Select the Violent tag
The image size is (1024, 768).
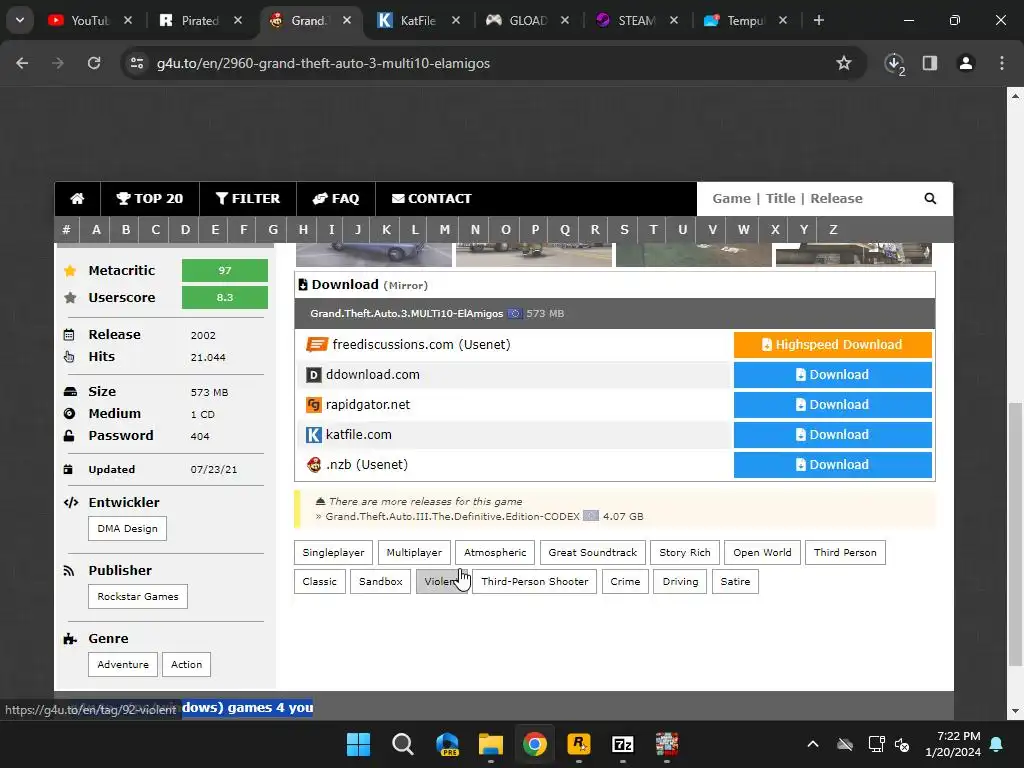[441, 581]
